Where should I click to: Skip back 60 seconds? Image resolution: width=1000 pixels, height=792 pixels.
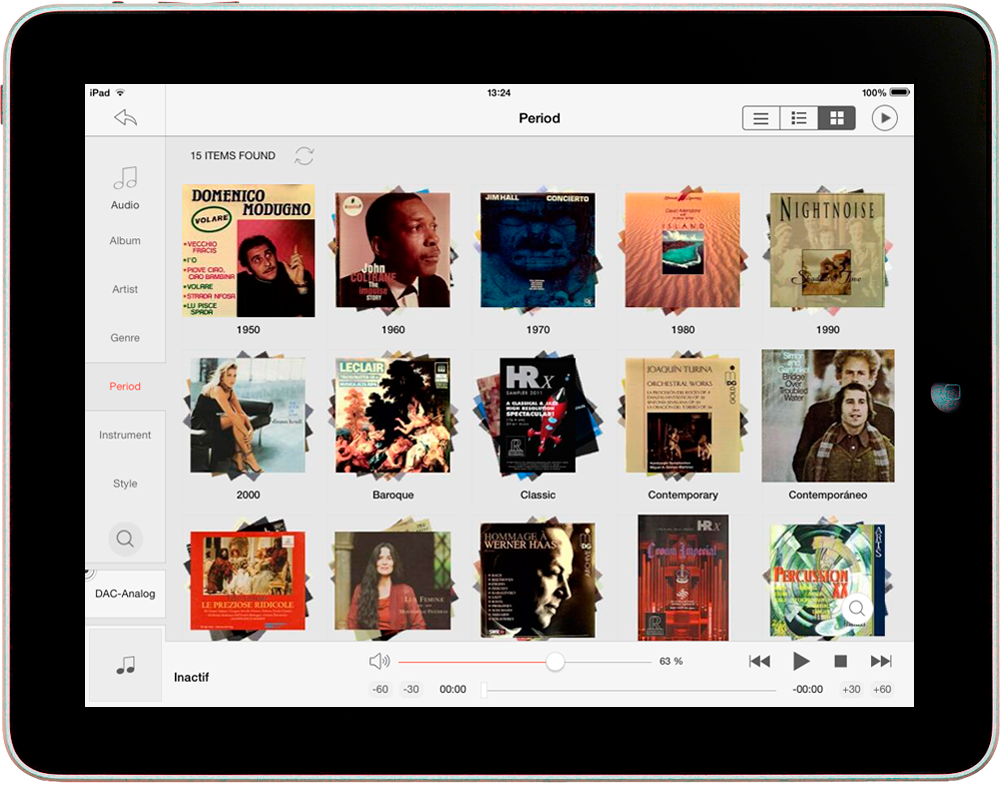(380, 689)
